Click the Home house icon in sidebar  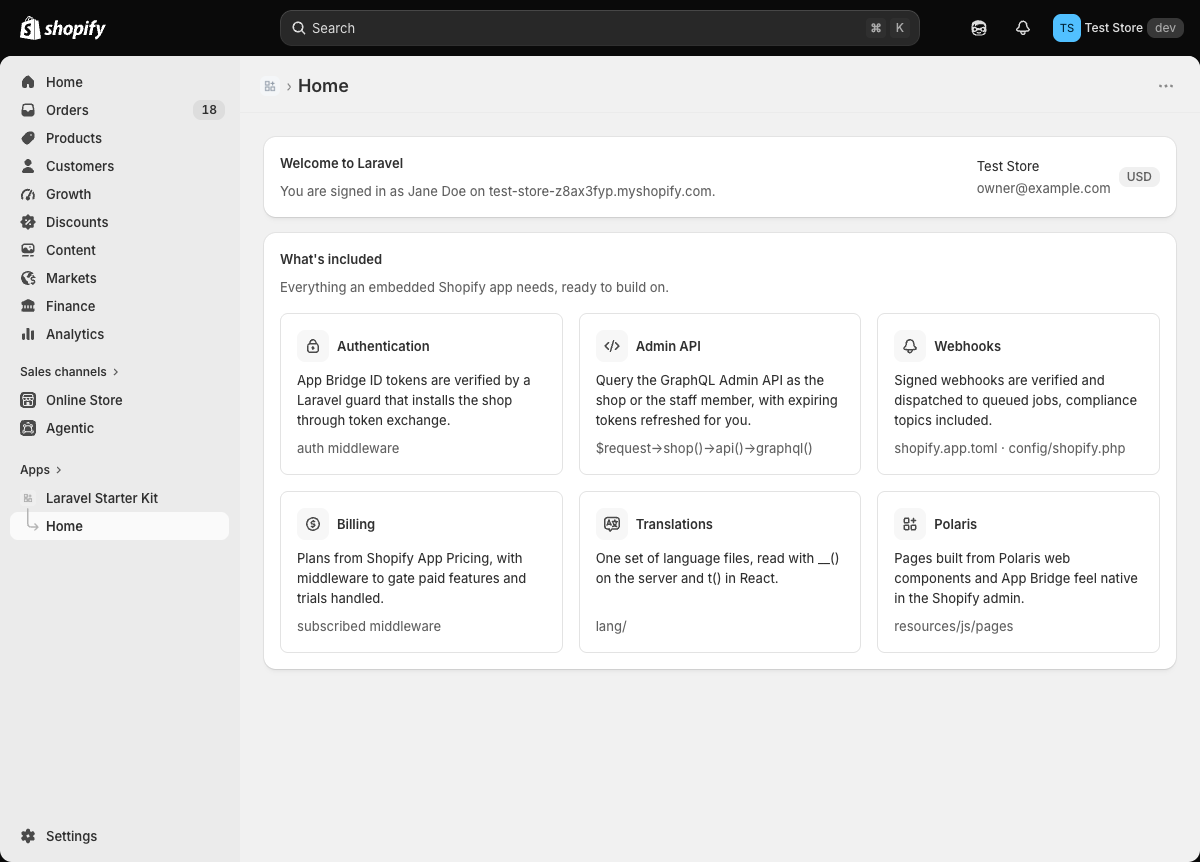(x=28, y=82)
